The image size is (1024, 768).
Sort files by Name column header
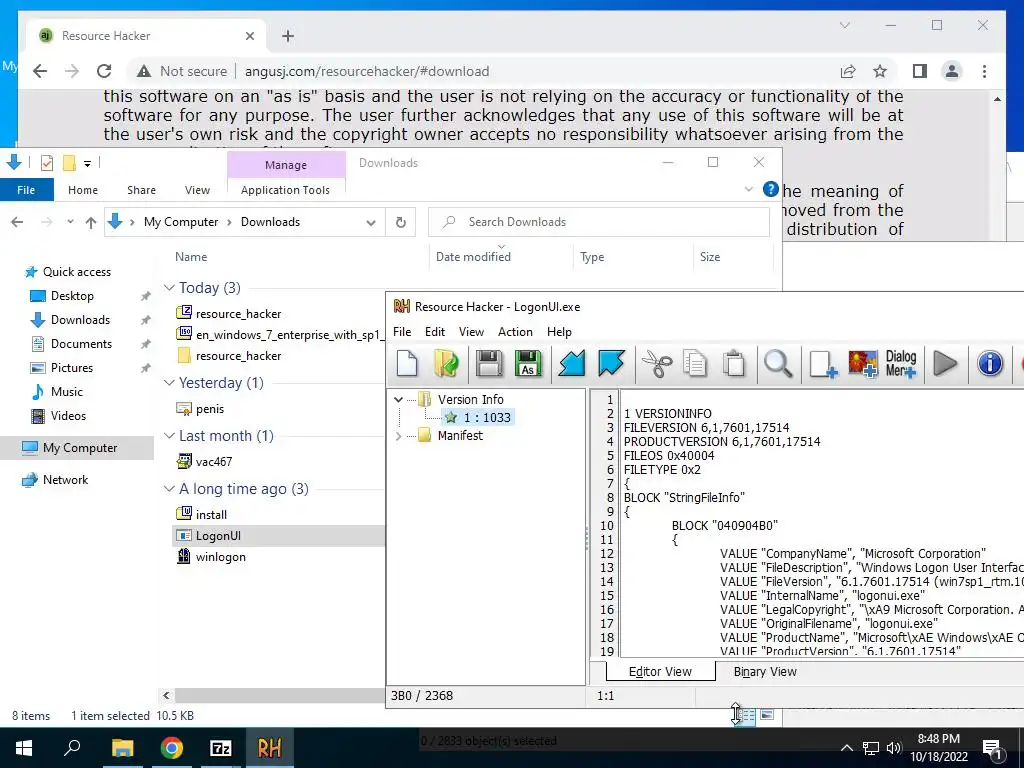click(191, 257)
